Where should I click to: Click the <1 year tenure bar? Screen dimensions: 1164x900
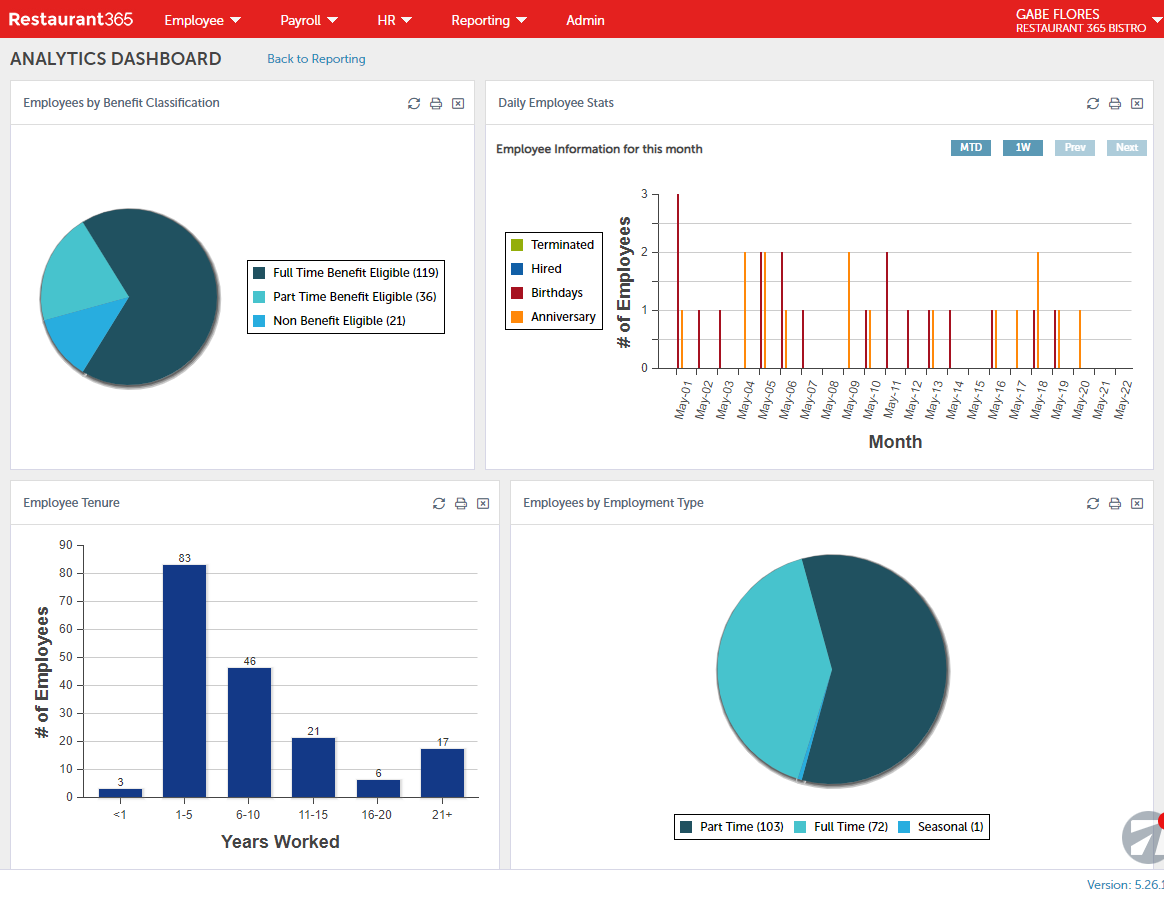coord(120,793)
